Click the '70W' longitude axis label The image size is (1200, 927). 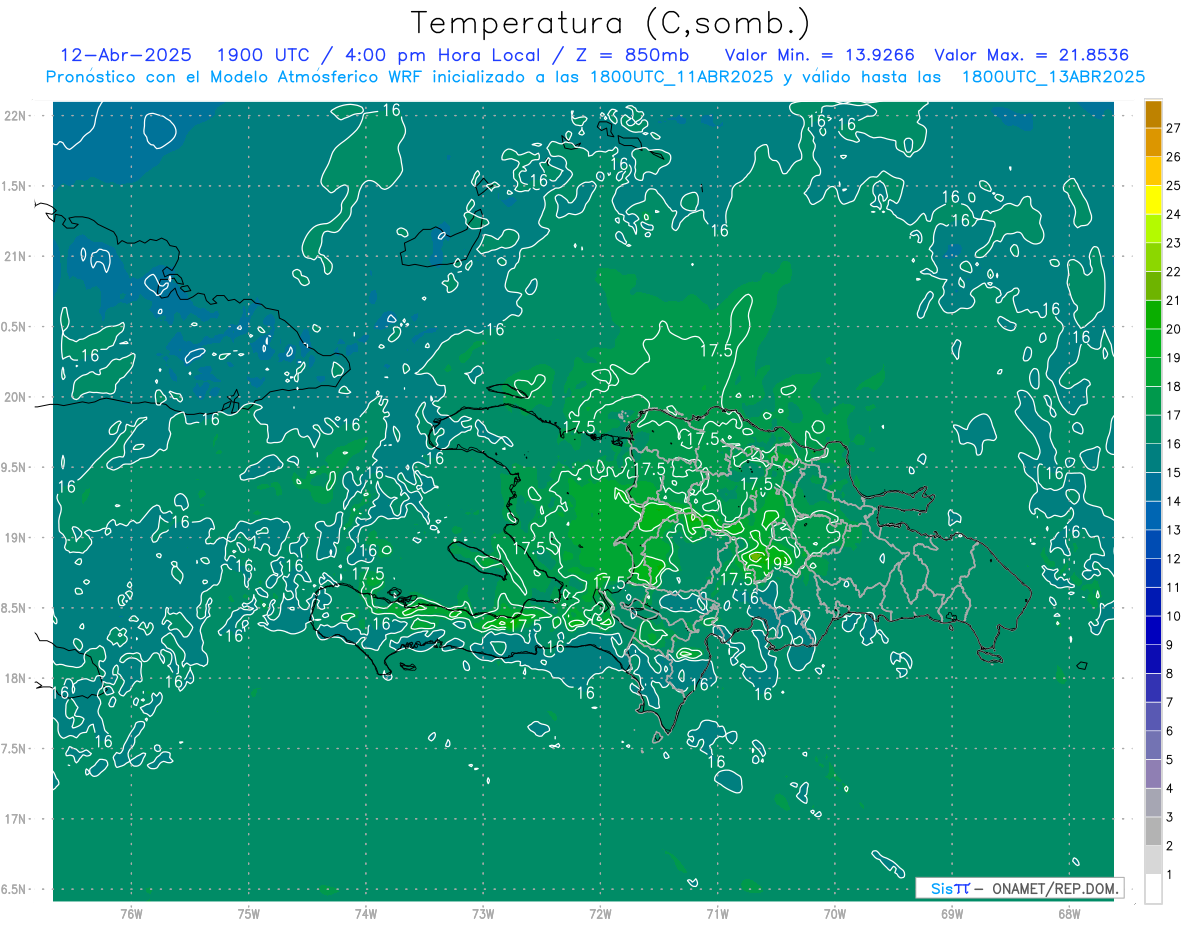point(835,913)
